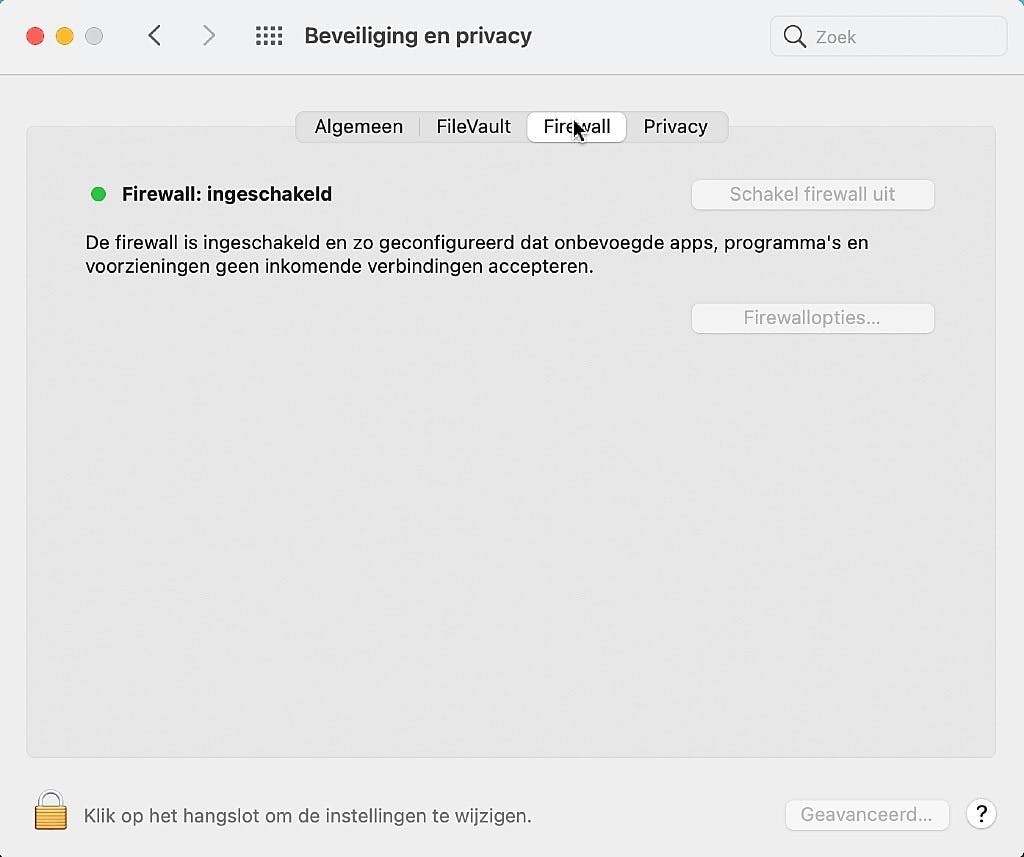1024x857 pixels.
Task: Open the FileVault tab
Action: [472, 127]
